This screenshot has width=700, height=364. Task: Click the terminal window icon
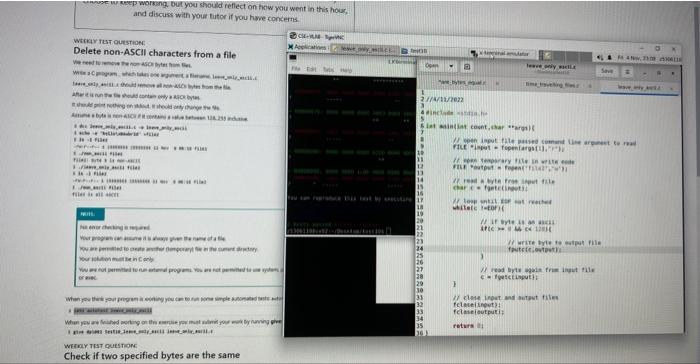(293, 57)
